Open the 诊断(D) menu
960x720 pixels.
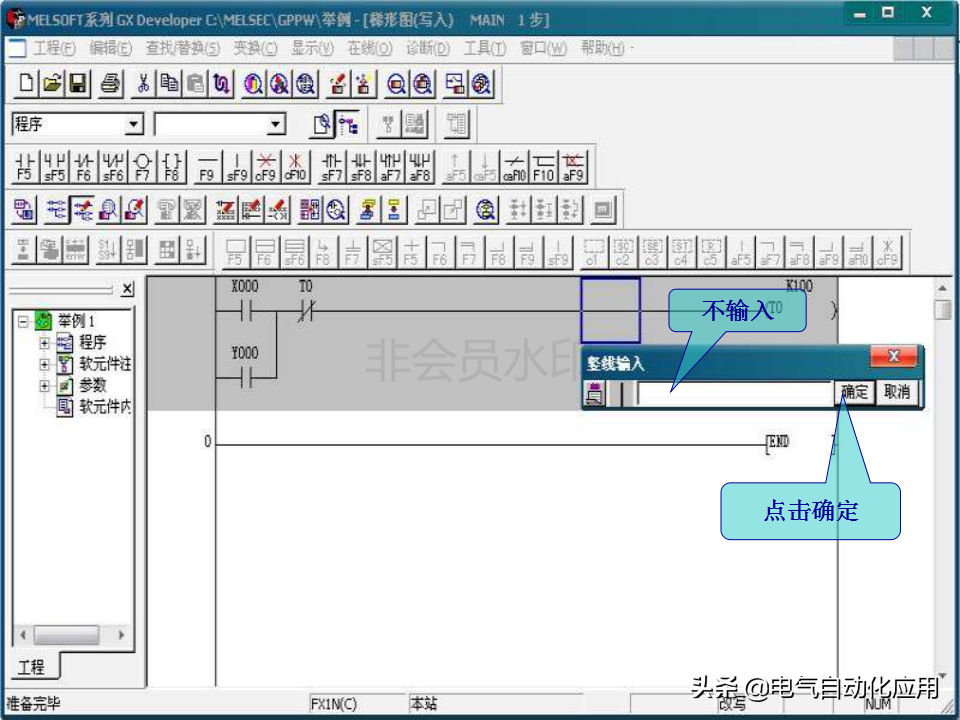pos(428,48)
